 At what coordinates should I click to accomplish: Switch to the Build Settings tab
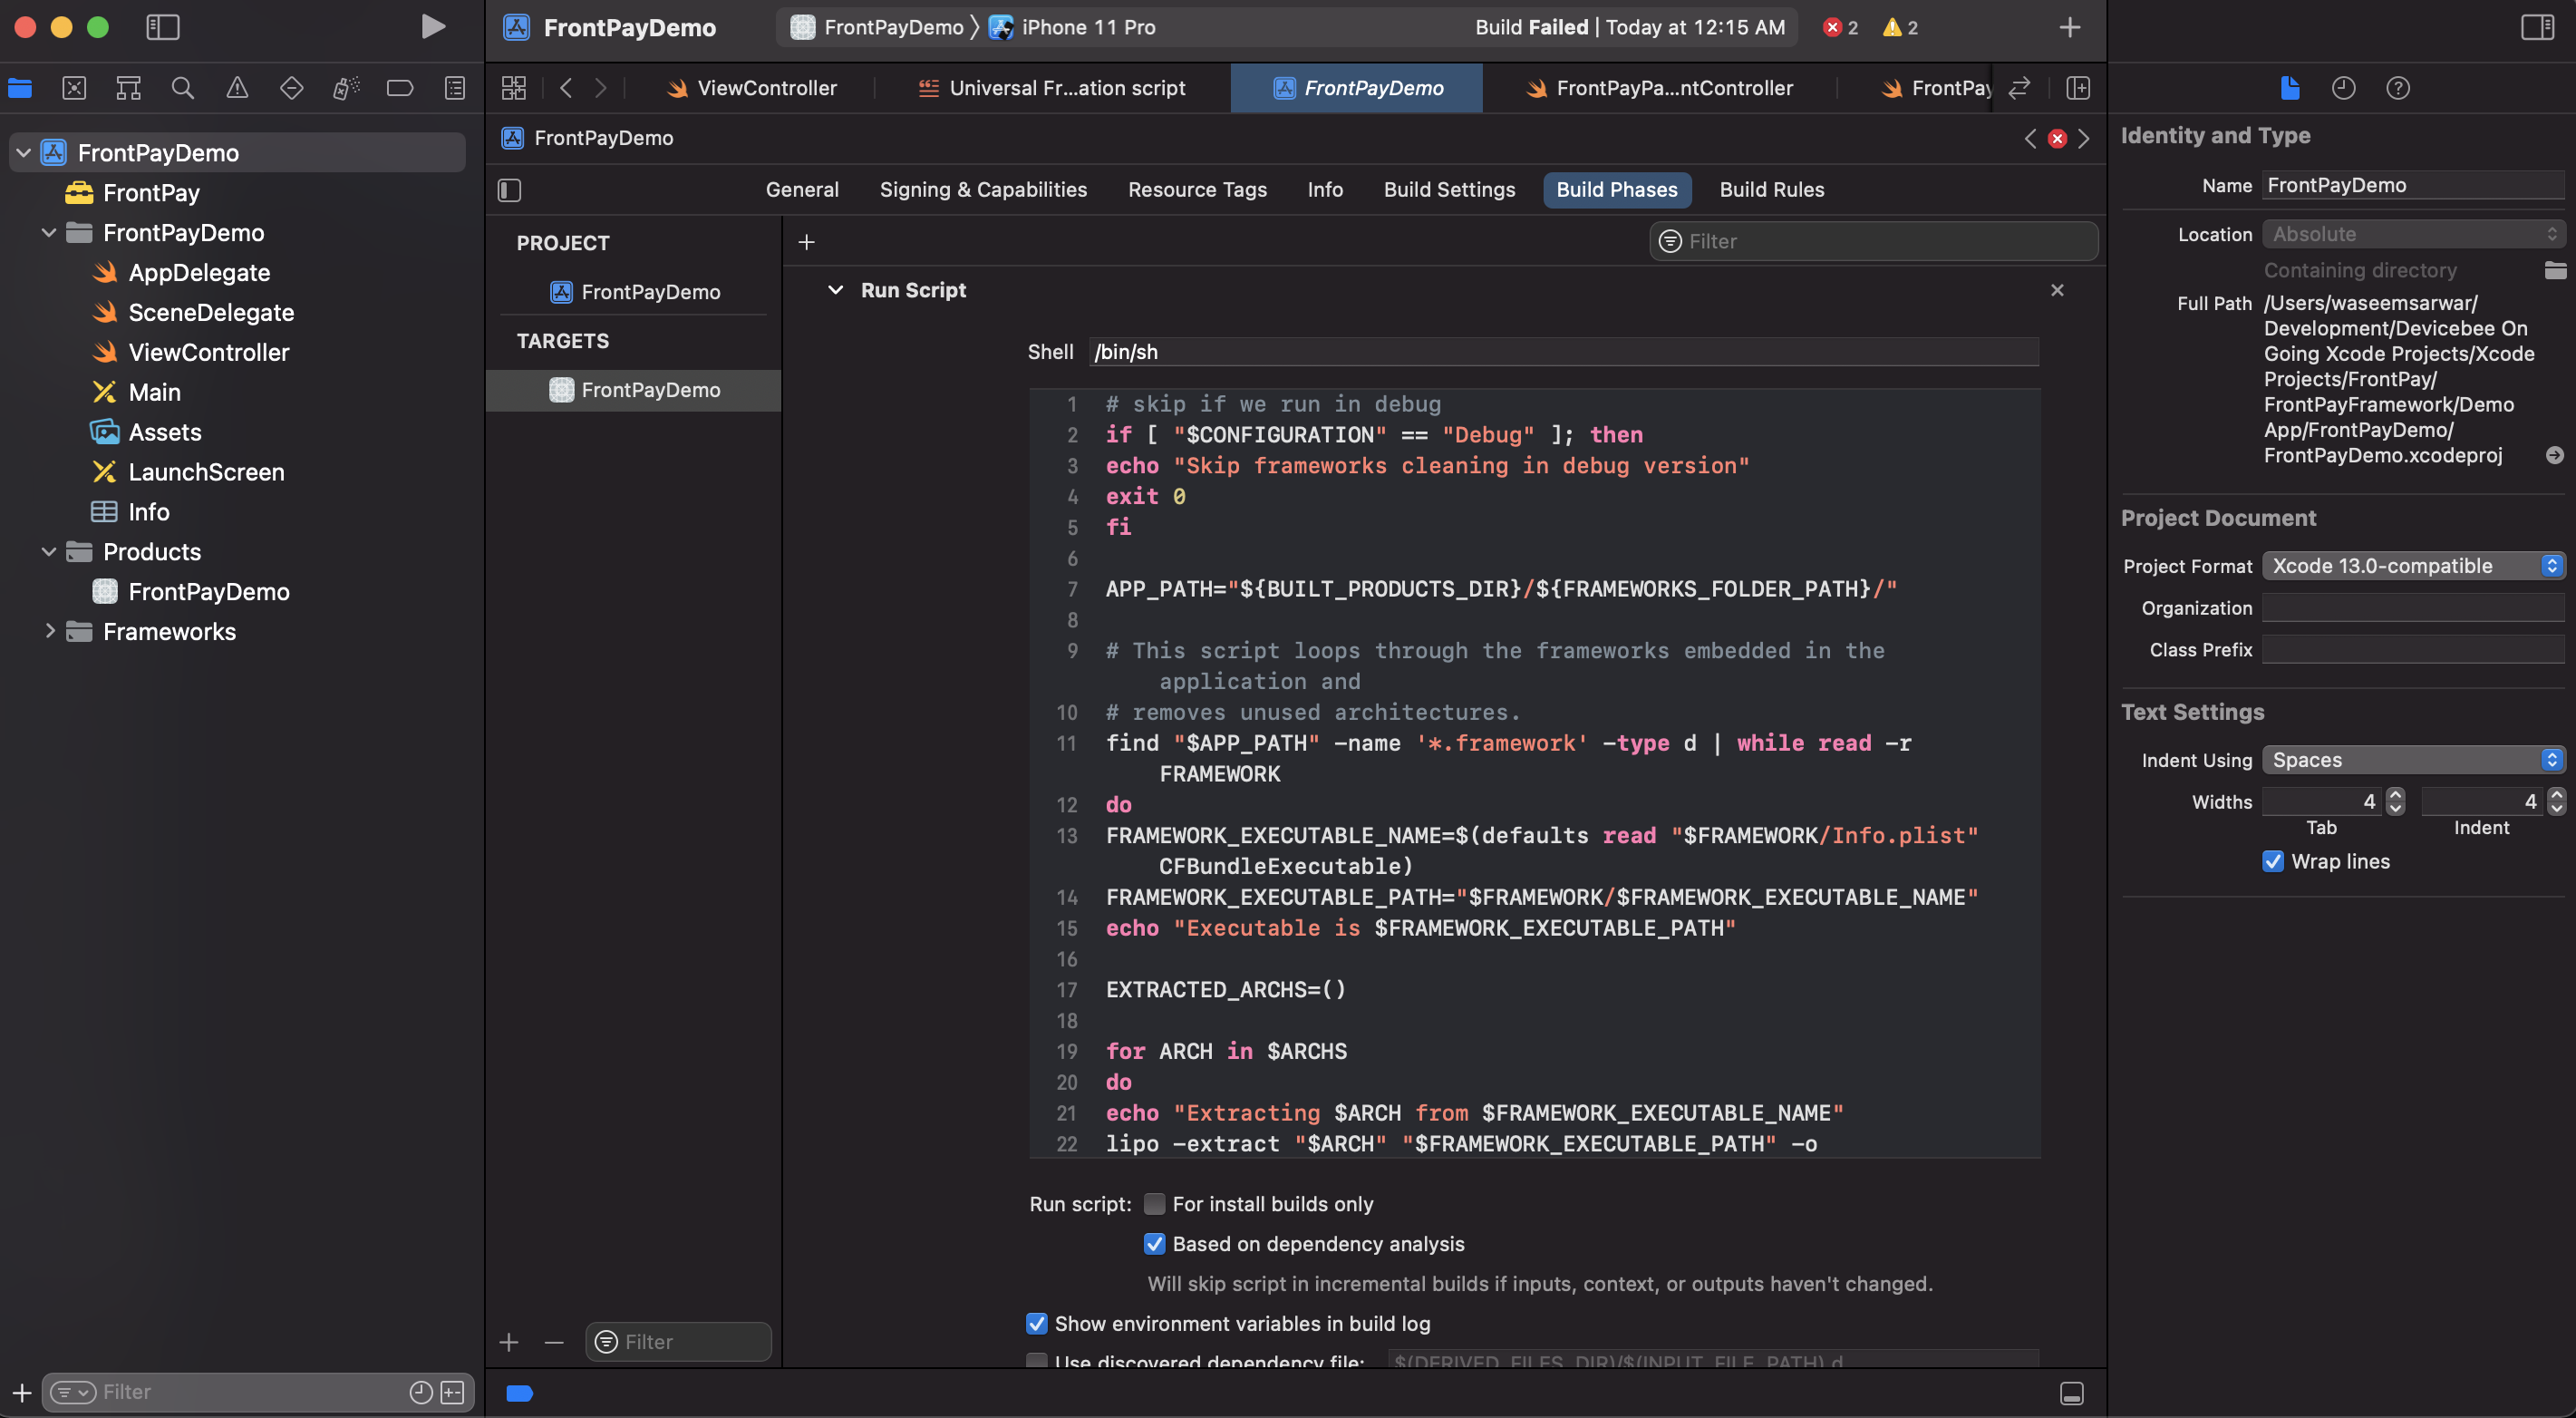1449,190
